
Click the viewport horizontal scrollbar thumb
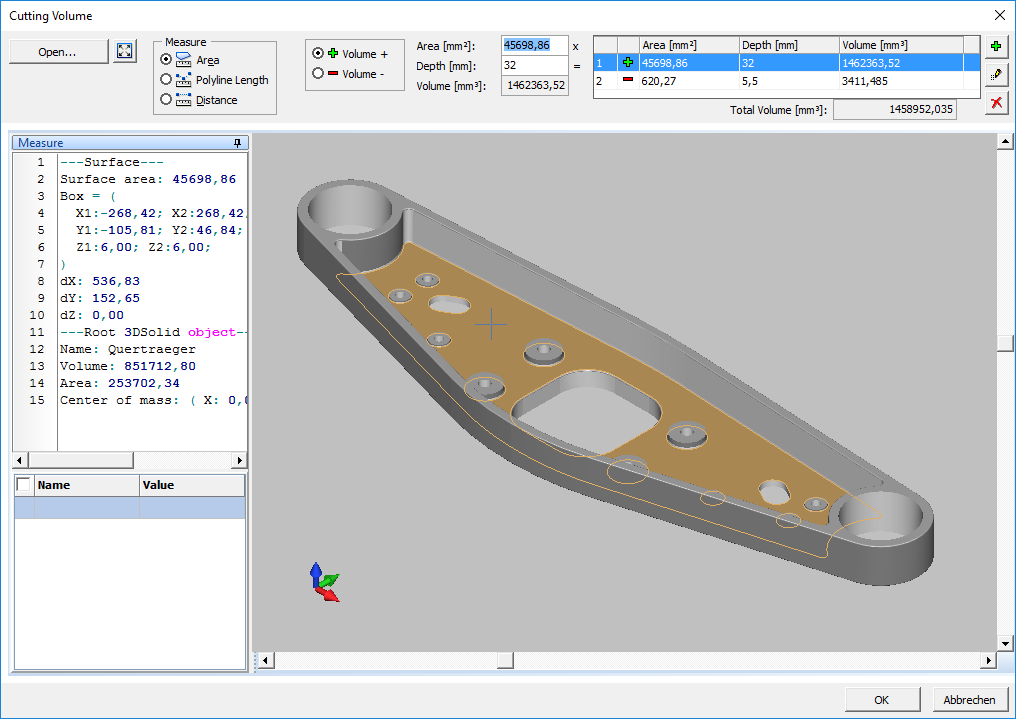(506, 660)
